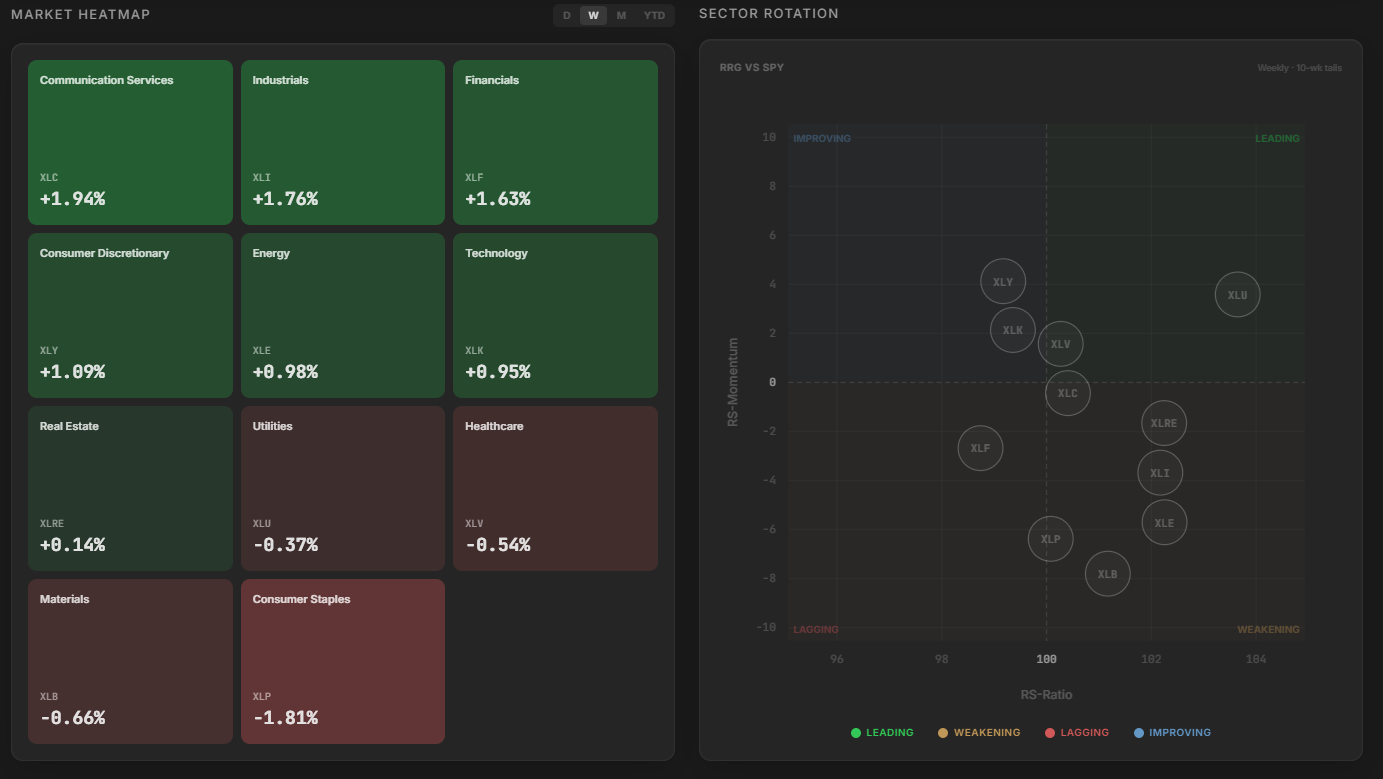The image size is (1383, 779).
Task: Click the Utilities XLU heatmap tile
Action: [343, 488]
